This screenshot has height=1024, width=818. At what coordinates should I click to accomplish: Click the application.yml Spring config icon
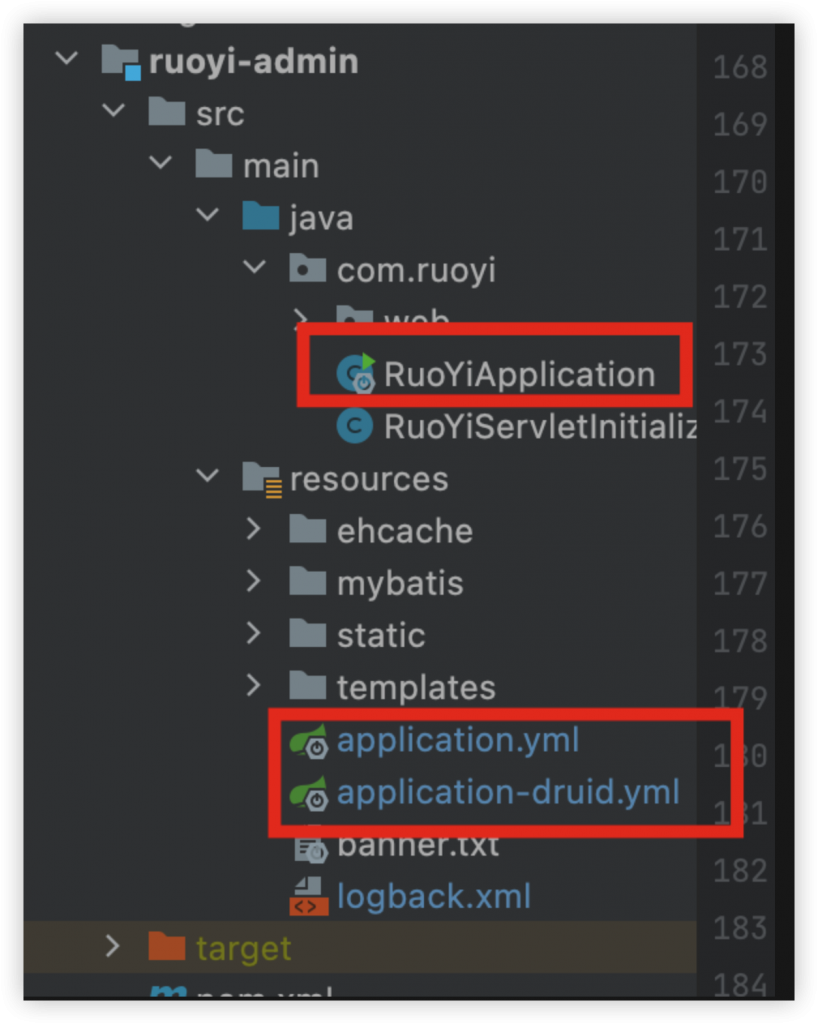pos(309,742)
